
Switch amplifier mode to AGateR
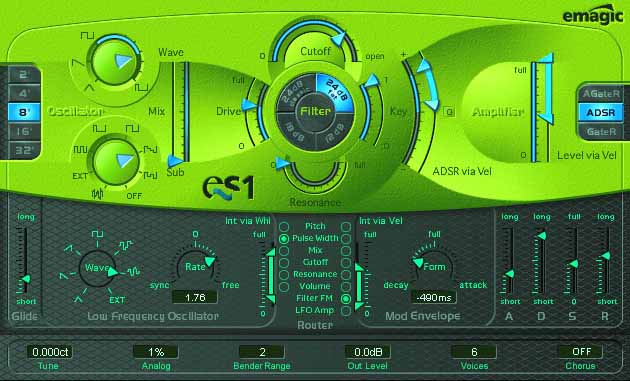(x=601, y=94)
